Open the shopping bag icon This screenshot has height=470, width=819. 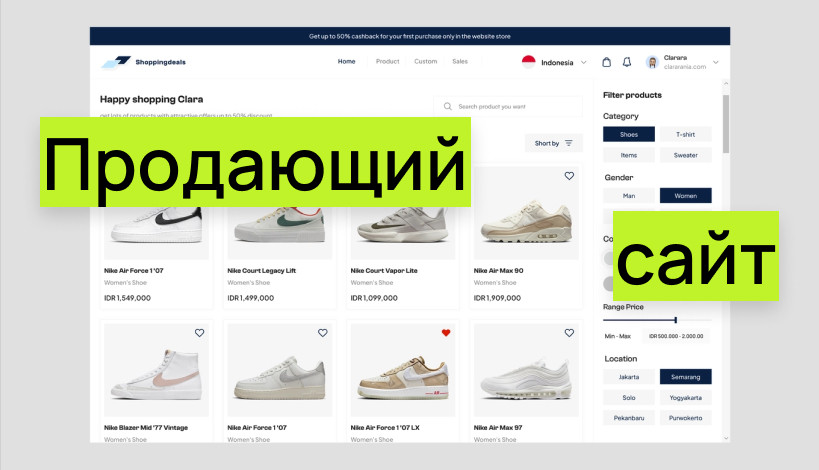606,62
